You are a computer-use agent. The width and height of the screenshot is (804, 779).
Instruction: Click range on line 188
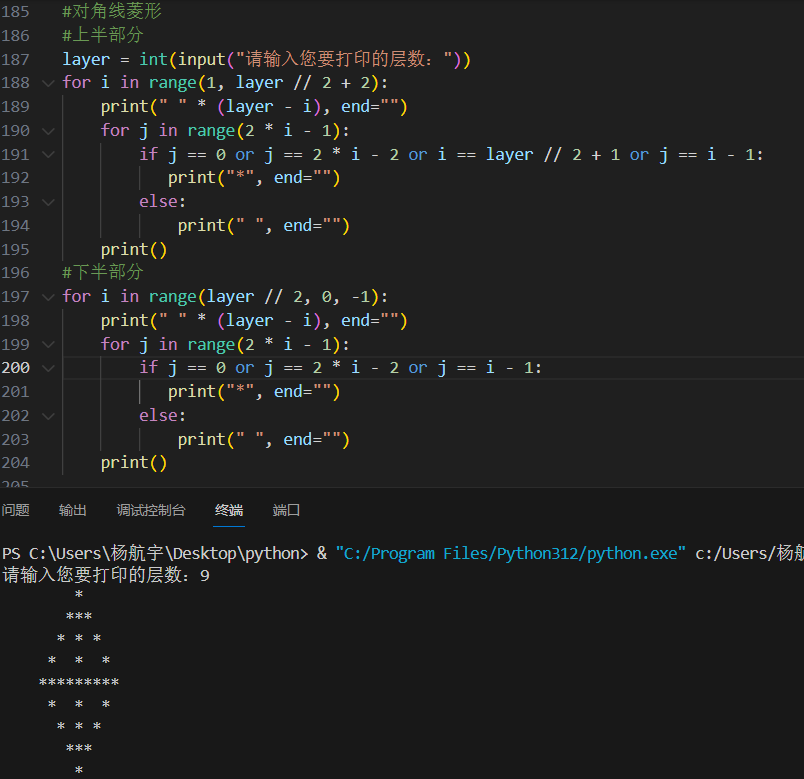173,83
